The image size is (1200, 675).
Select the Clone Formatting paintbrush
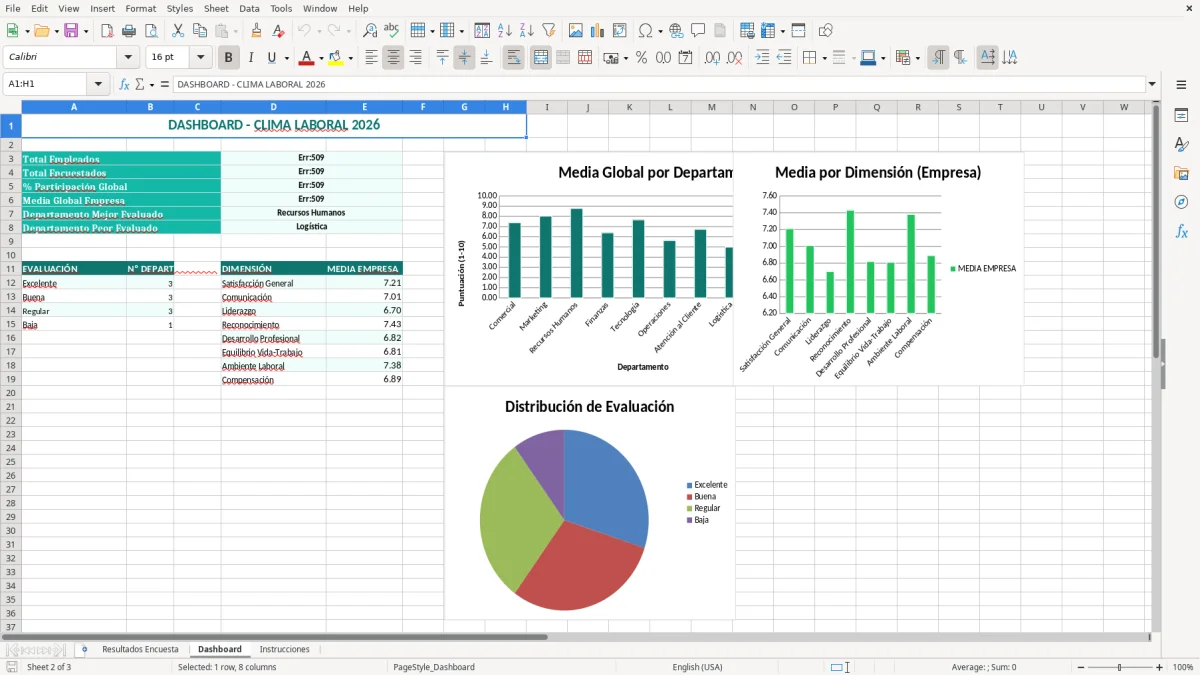(256, 31)
